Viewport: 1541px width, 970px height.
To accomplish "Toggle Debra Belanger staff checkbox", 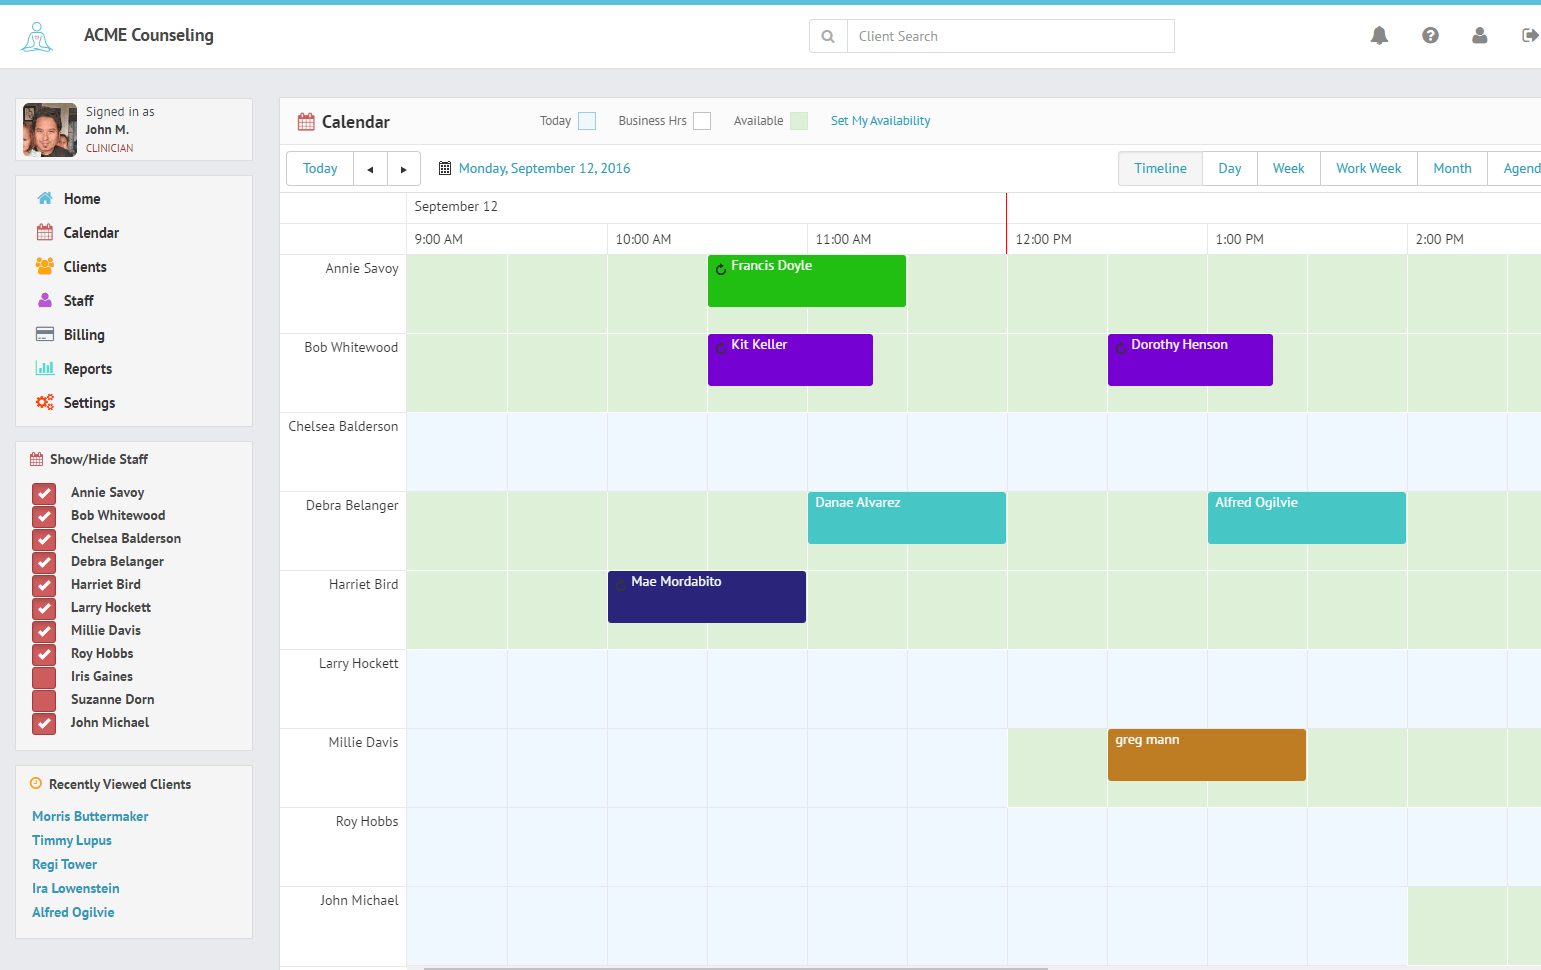I will 44,562.
